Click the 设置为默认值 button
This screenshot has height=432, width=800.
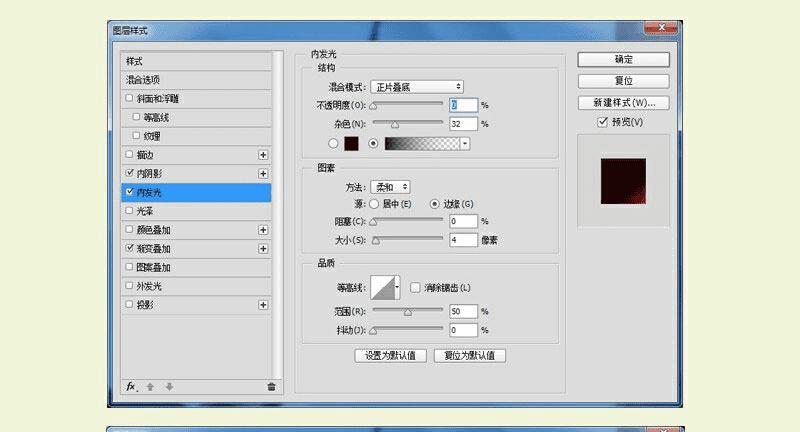[390, 355]
